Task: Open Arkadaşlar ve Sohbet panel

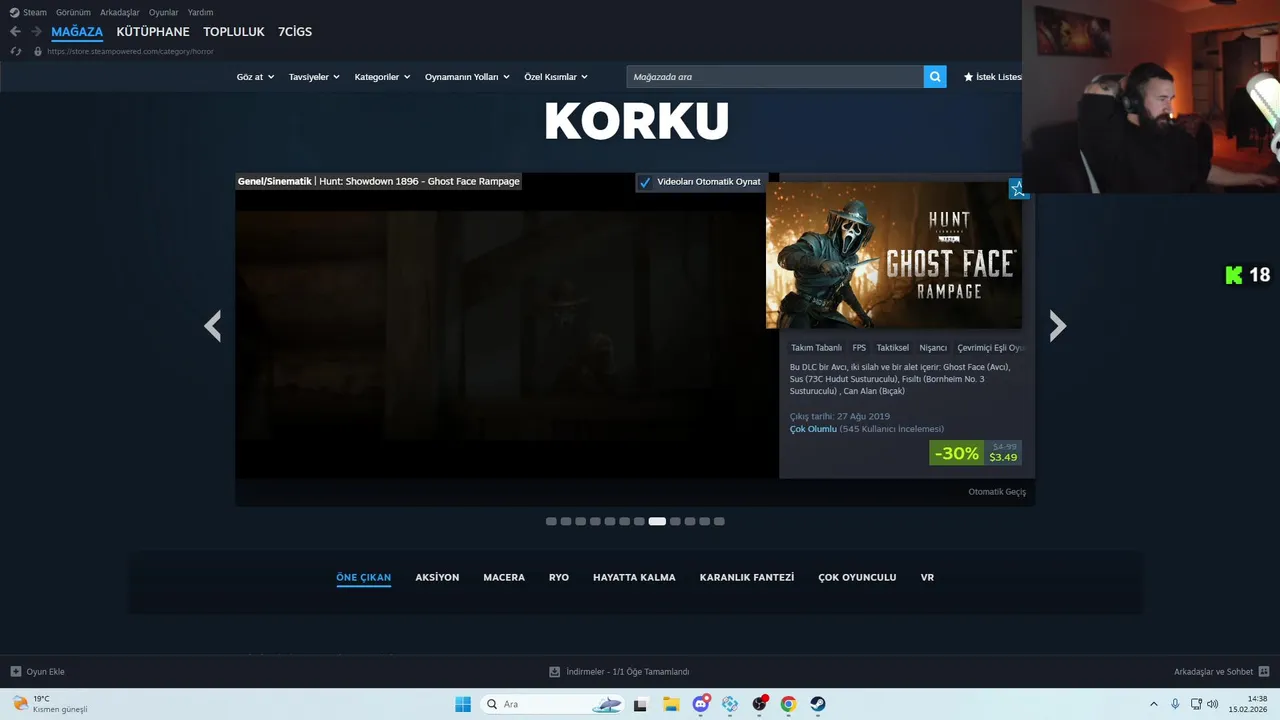Action: pyautogui.click(x=1221, y=672)
